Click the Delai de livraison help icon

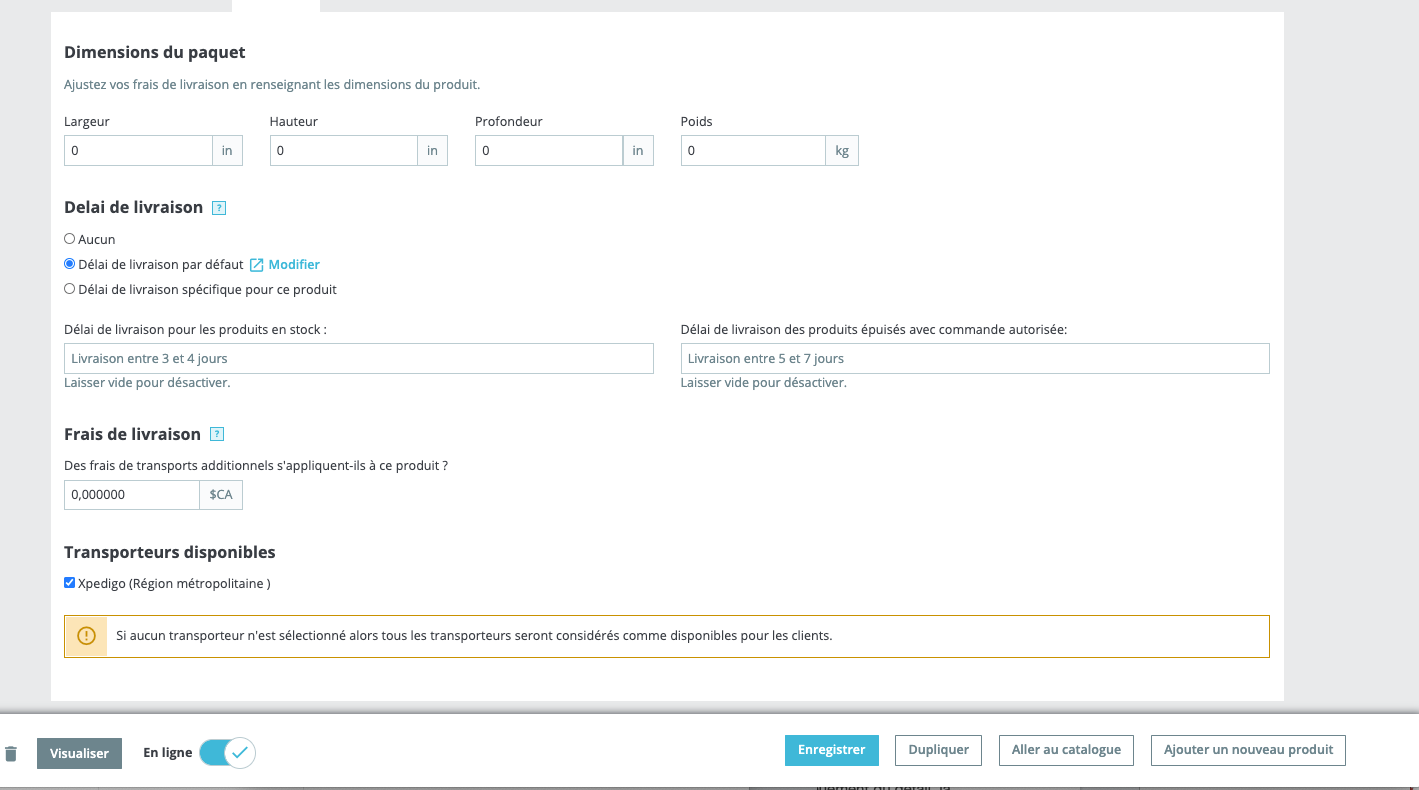pos(219,208)
